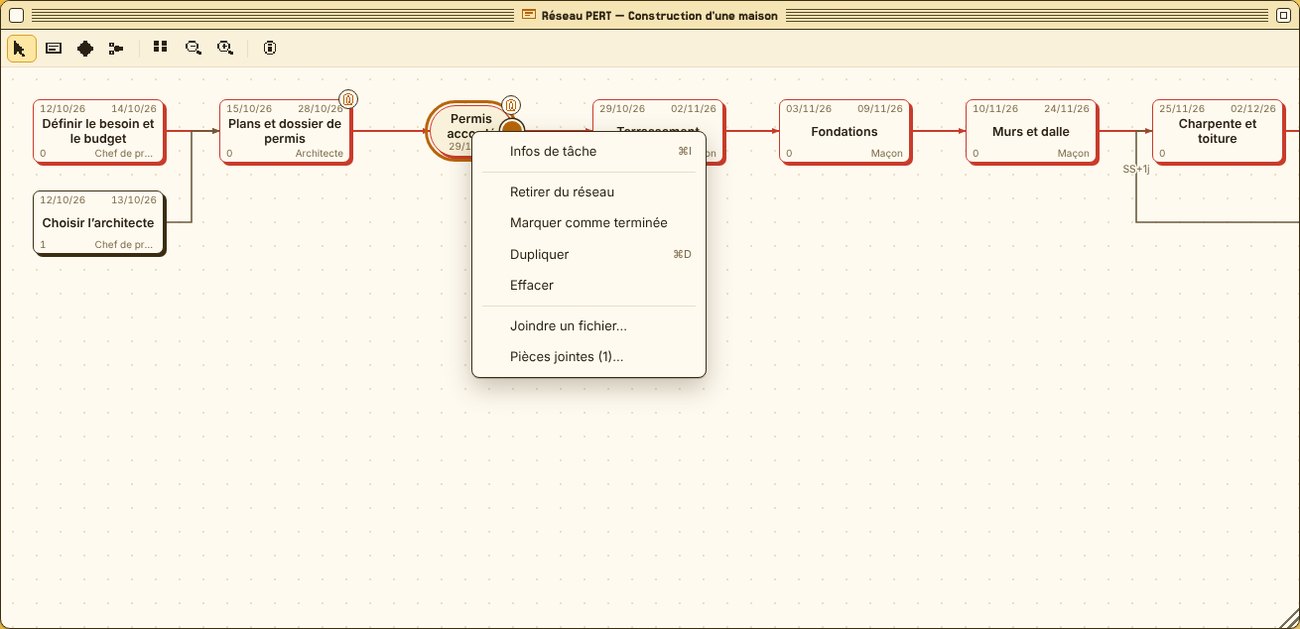Click the 28/10/26 end date

click(321, 109)
